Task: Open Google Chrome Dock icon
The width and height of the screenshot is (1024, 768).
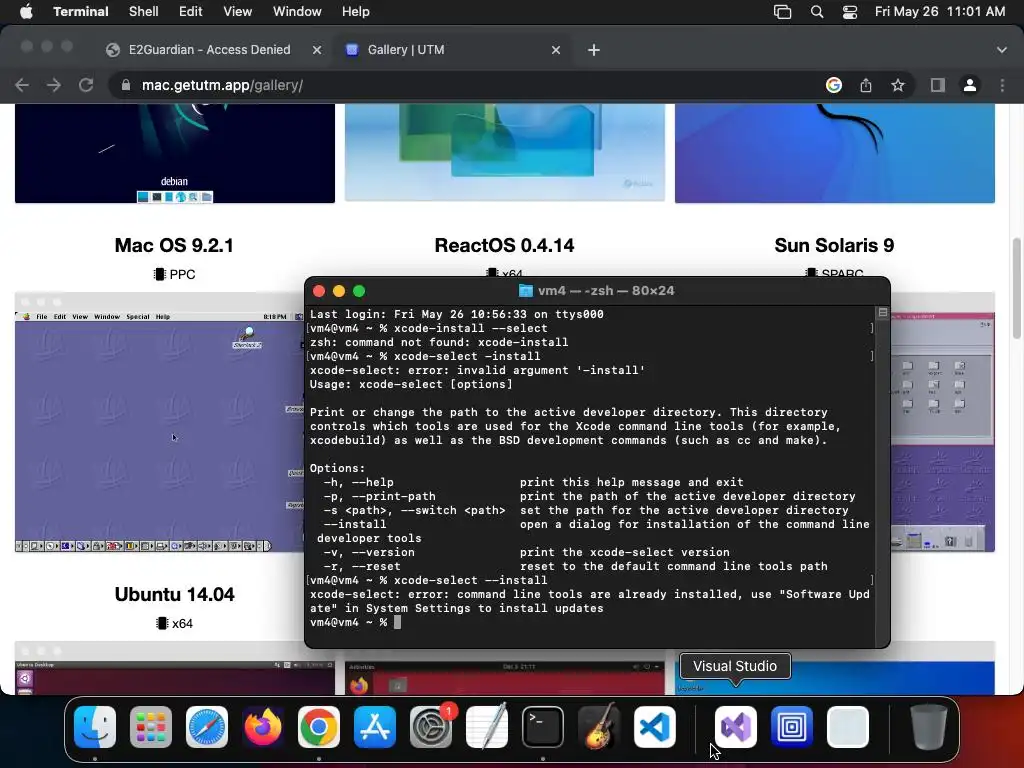Action: [x=319, y=727]
